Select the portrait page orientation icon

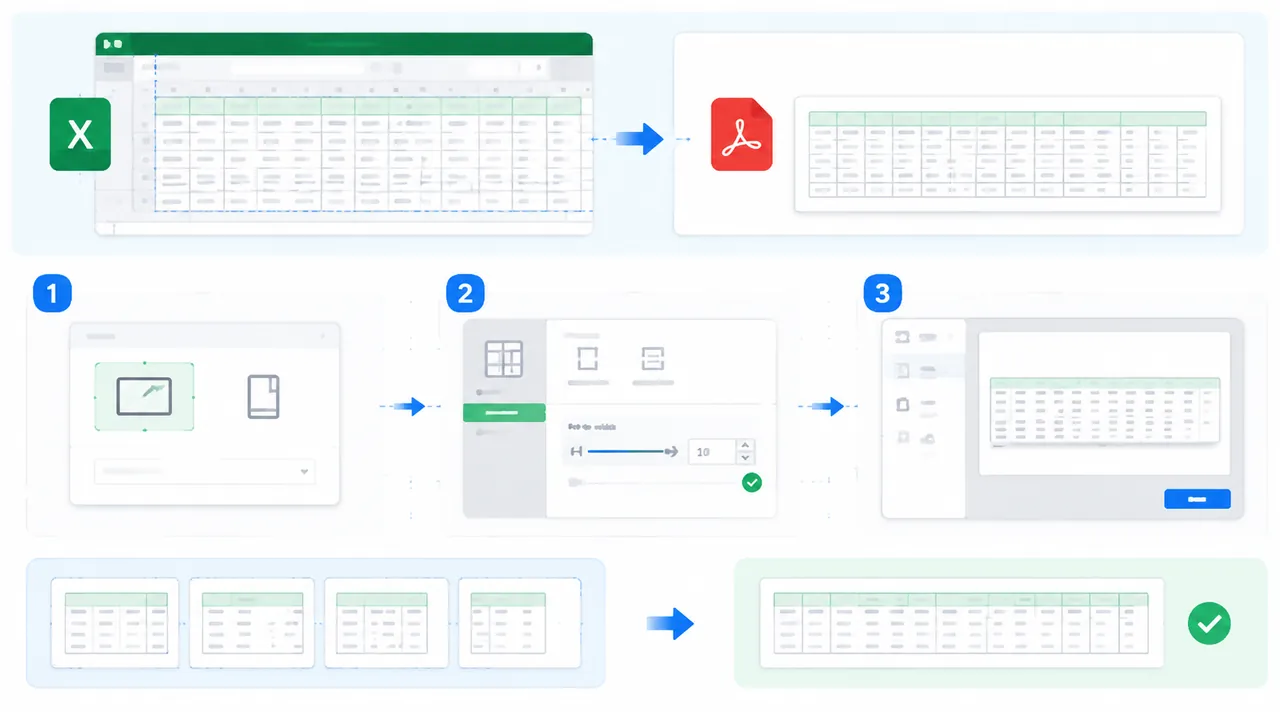pyautogui.click(x=263, y=397)
